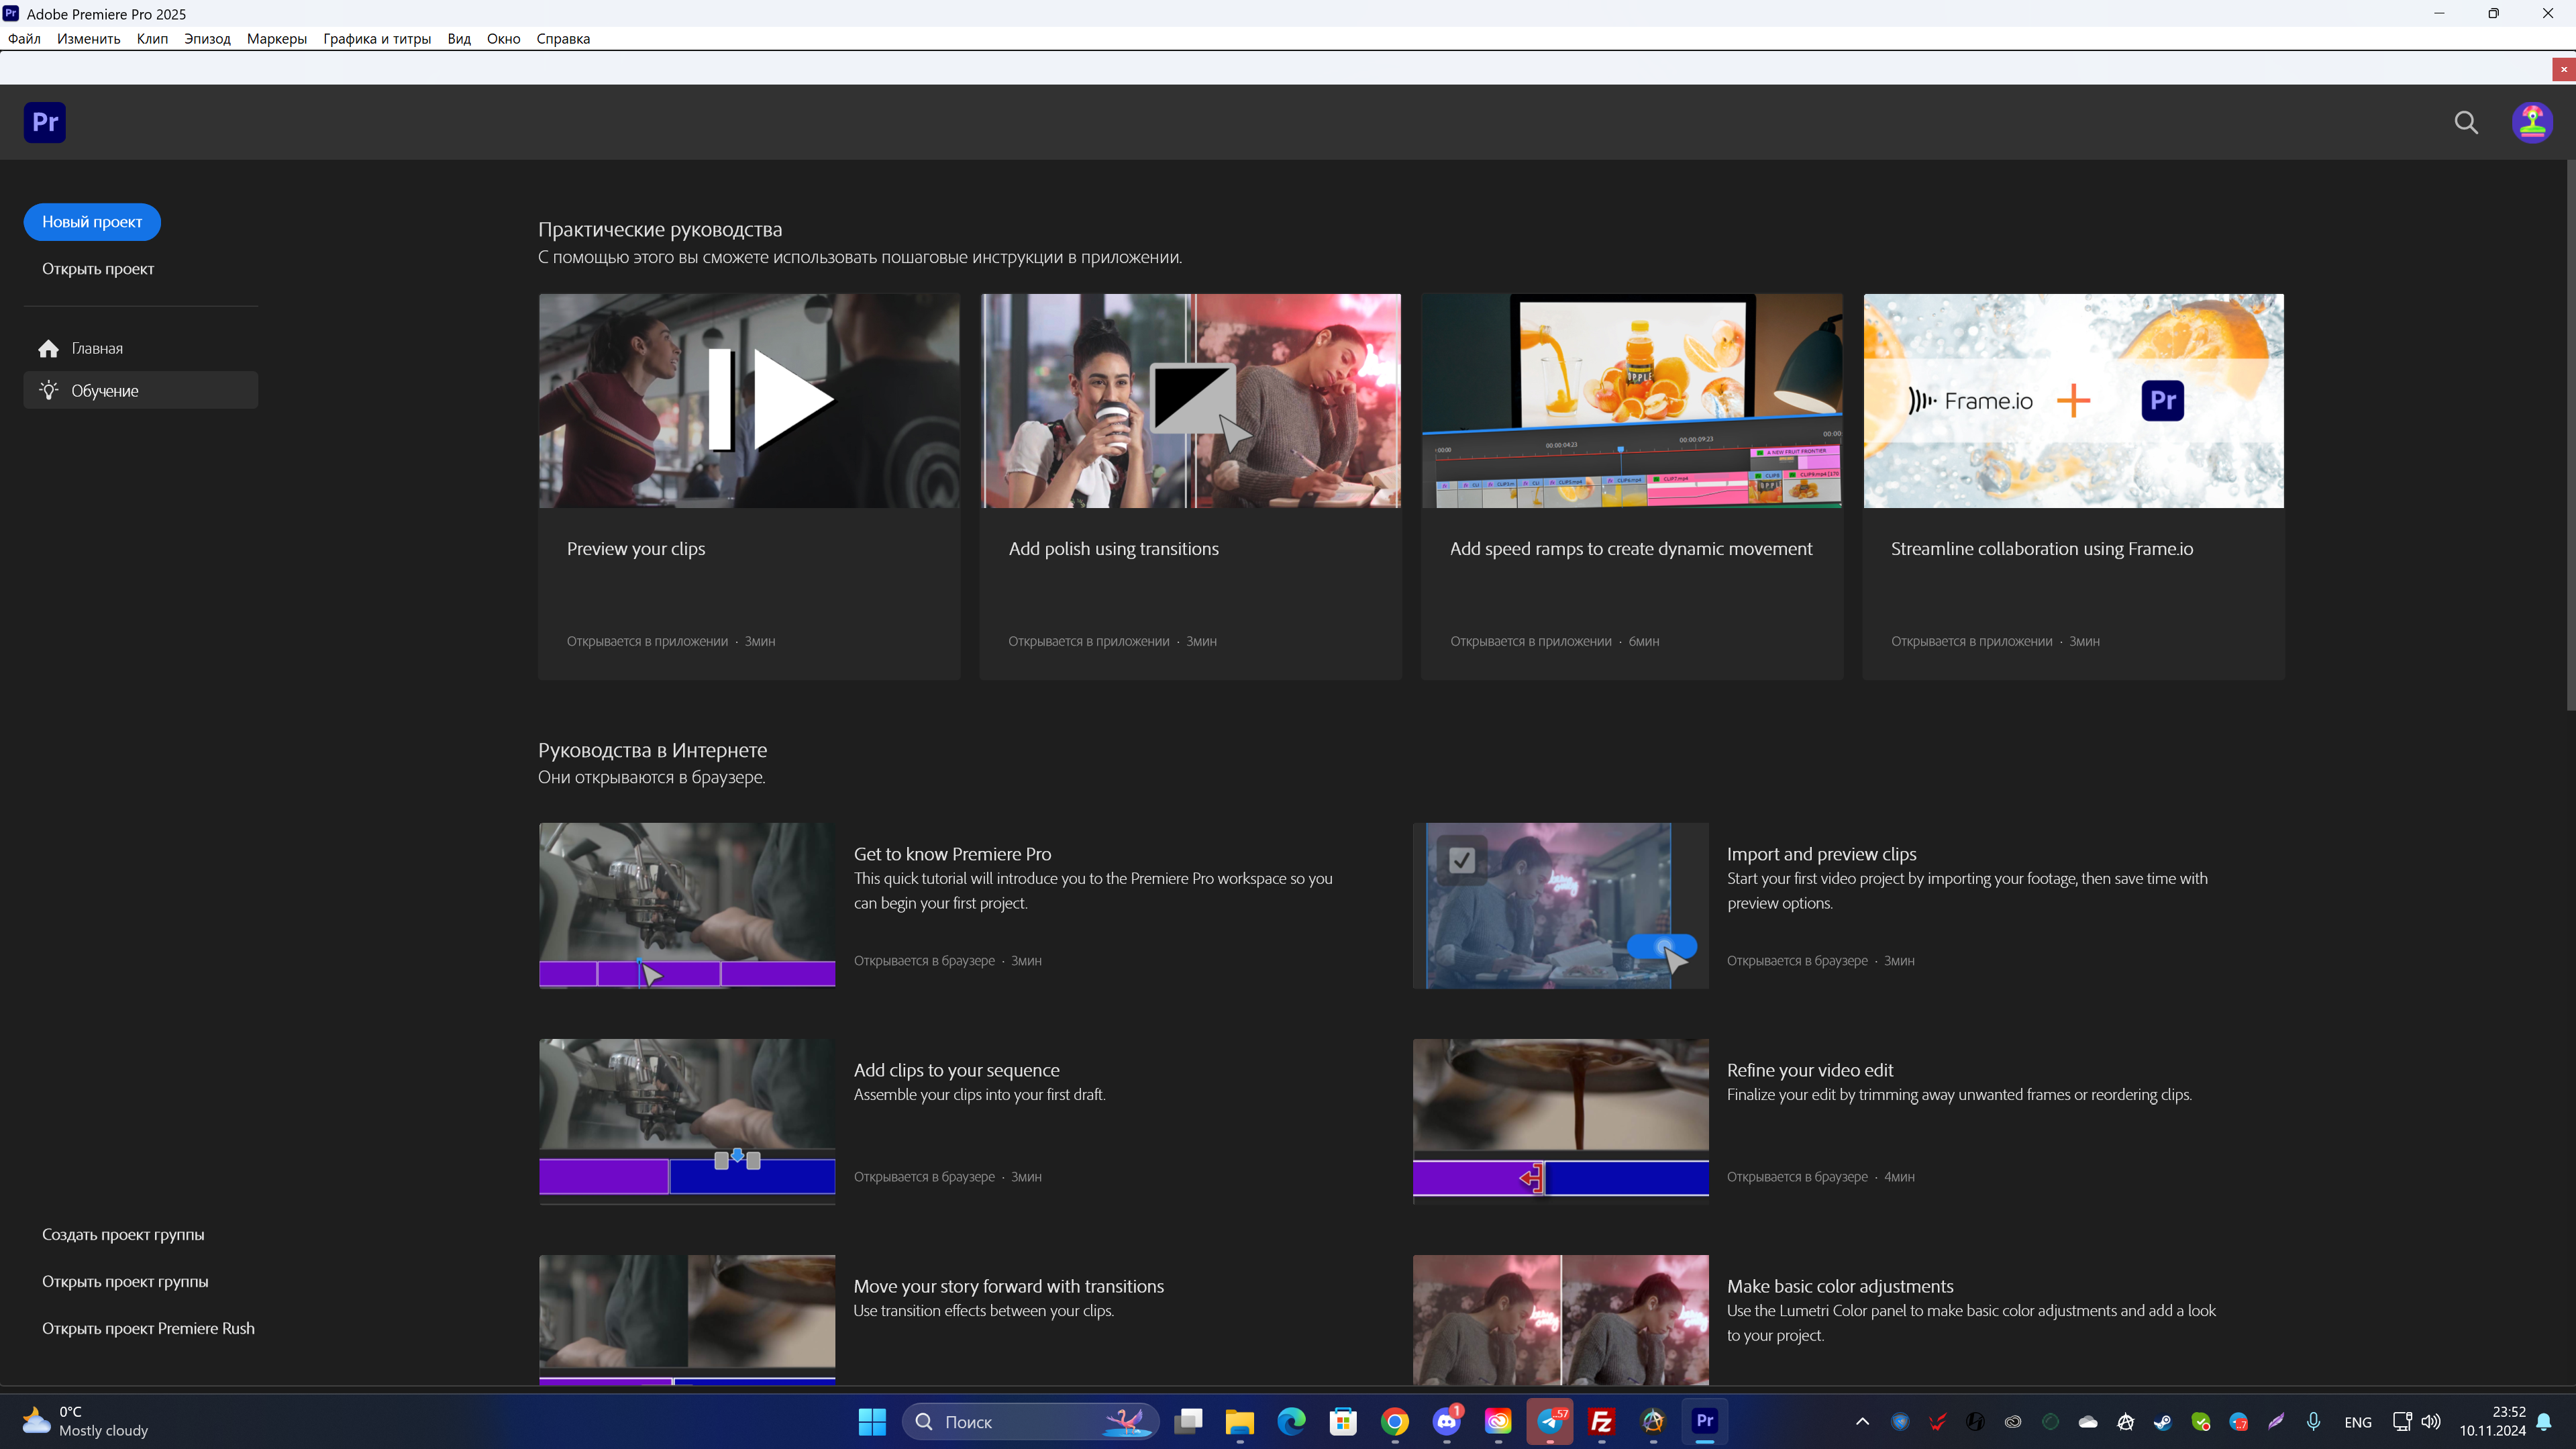Open the Изменить menu
Screen dimensions: 2576x1449
[88, 39]
